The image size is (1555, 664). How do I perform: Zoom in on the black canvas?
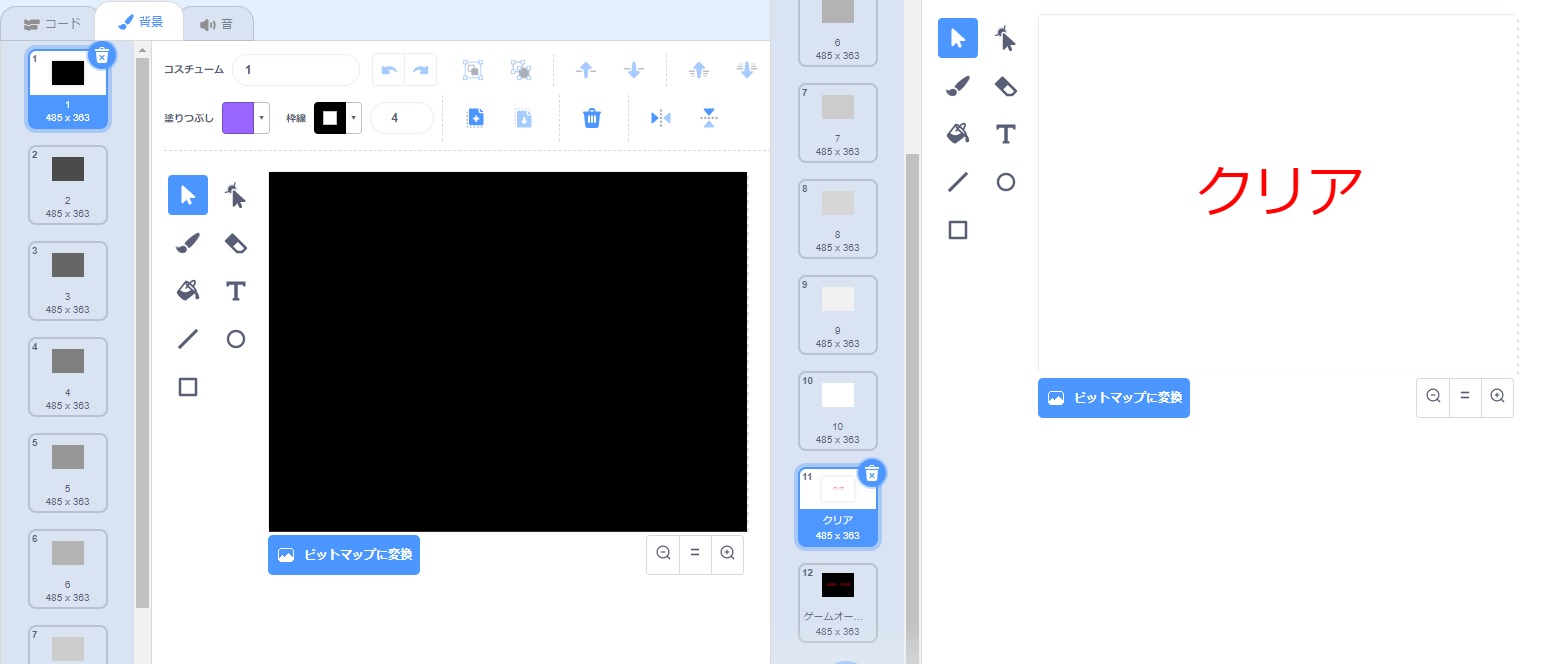pyautogui.click(x=727, y=554)
